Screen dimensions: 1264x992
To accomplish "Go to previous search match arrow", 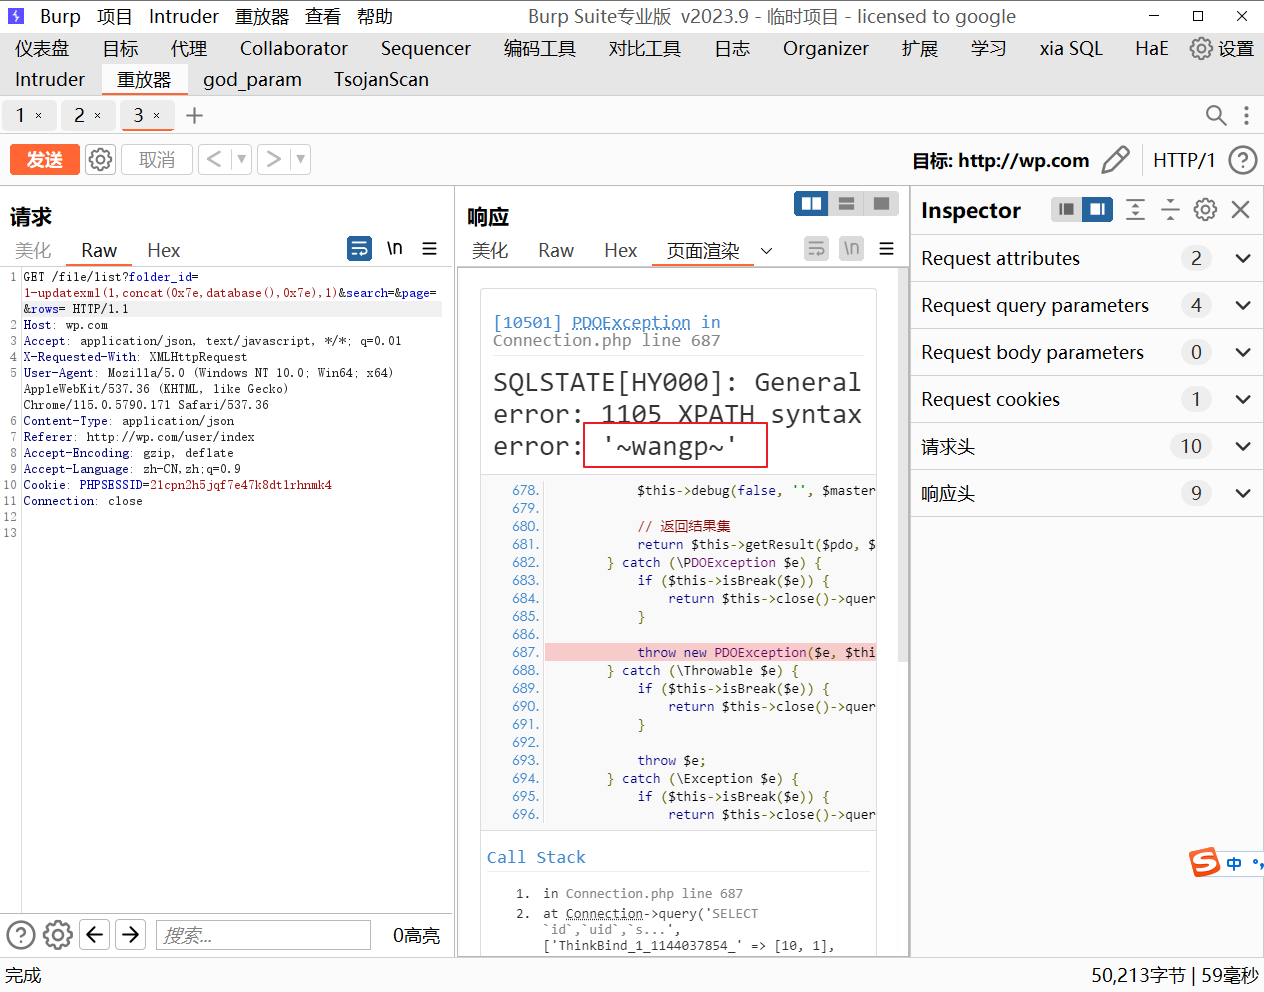I will pos(95,935).
